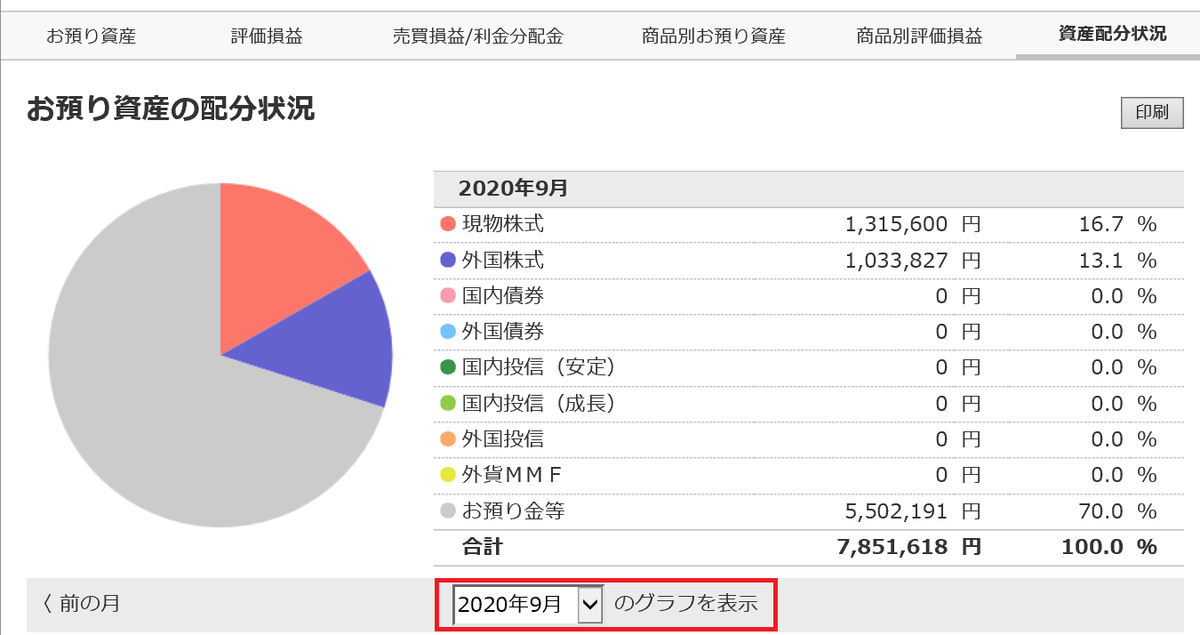Open the 売買損益/利金分配金 tab
The width and height of the screenshot is (1200, 635).
coord(478,37)
